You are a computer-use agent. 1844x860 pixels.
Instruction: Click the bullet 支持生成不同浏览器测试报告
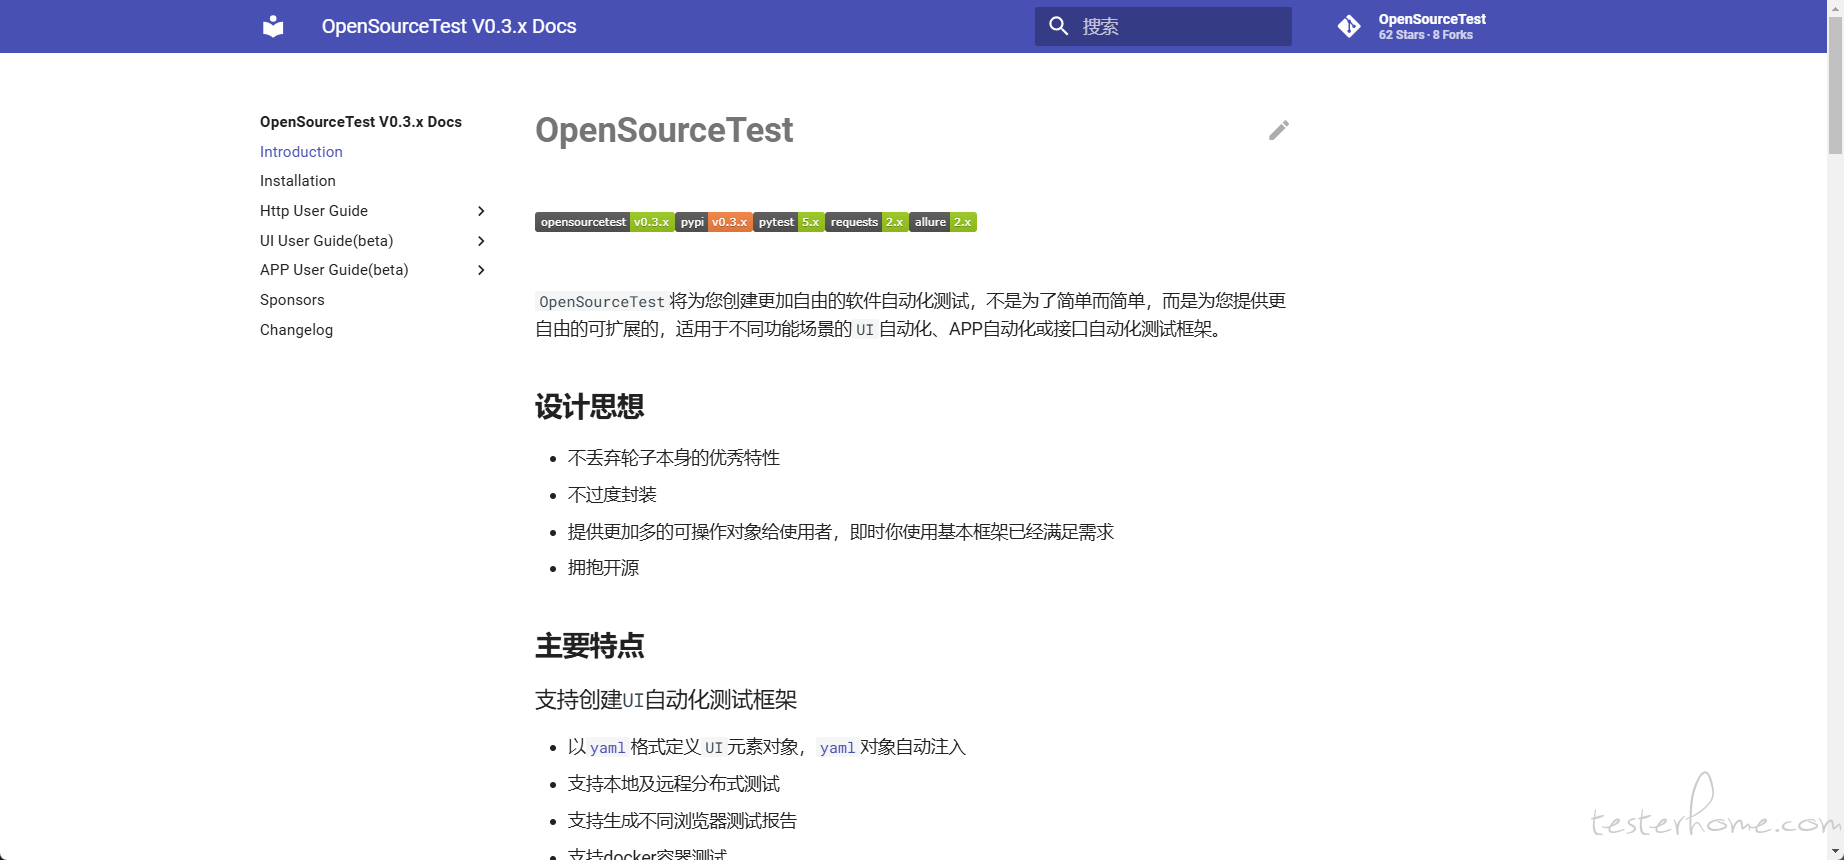click(682, 821)
